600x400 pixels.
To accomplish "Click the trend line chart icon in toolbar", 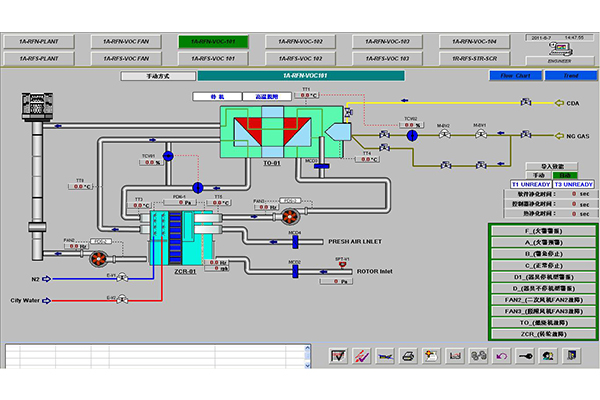I will (x=362, y=355).
